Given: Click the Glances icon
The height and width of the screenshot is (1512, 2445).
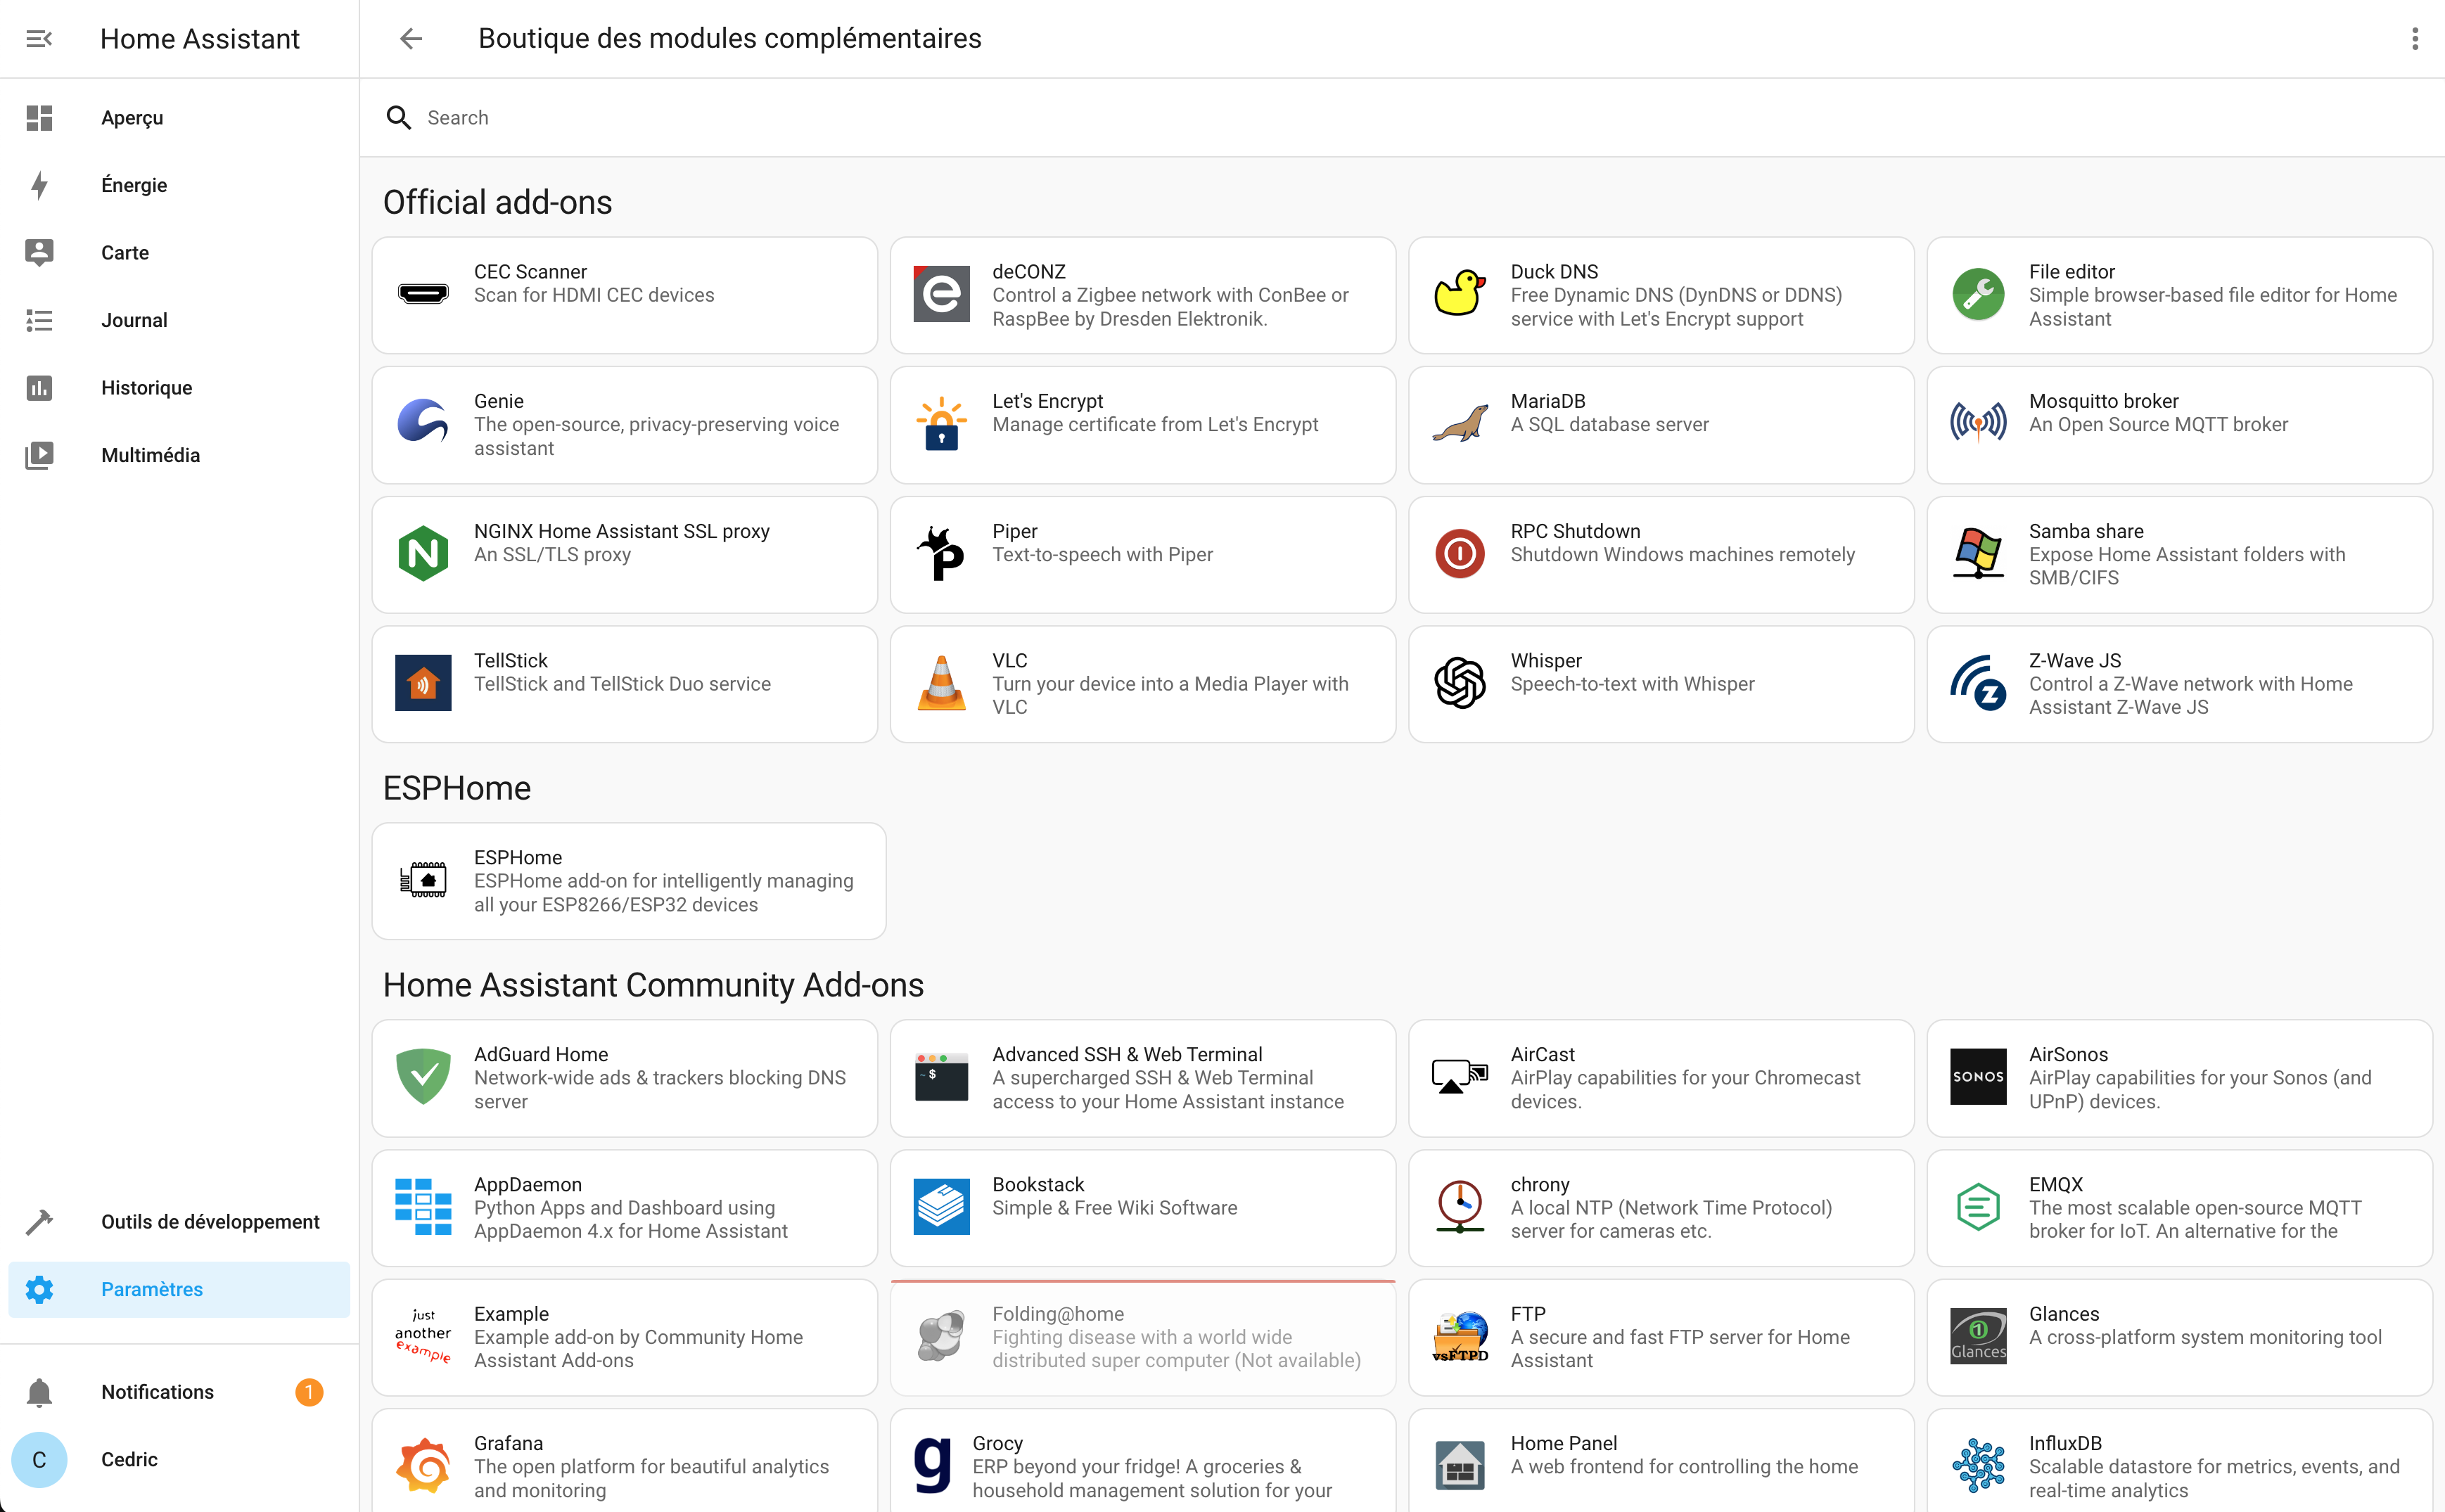Looking at the screenshot, I should pos(1977,1336).
